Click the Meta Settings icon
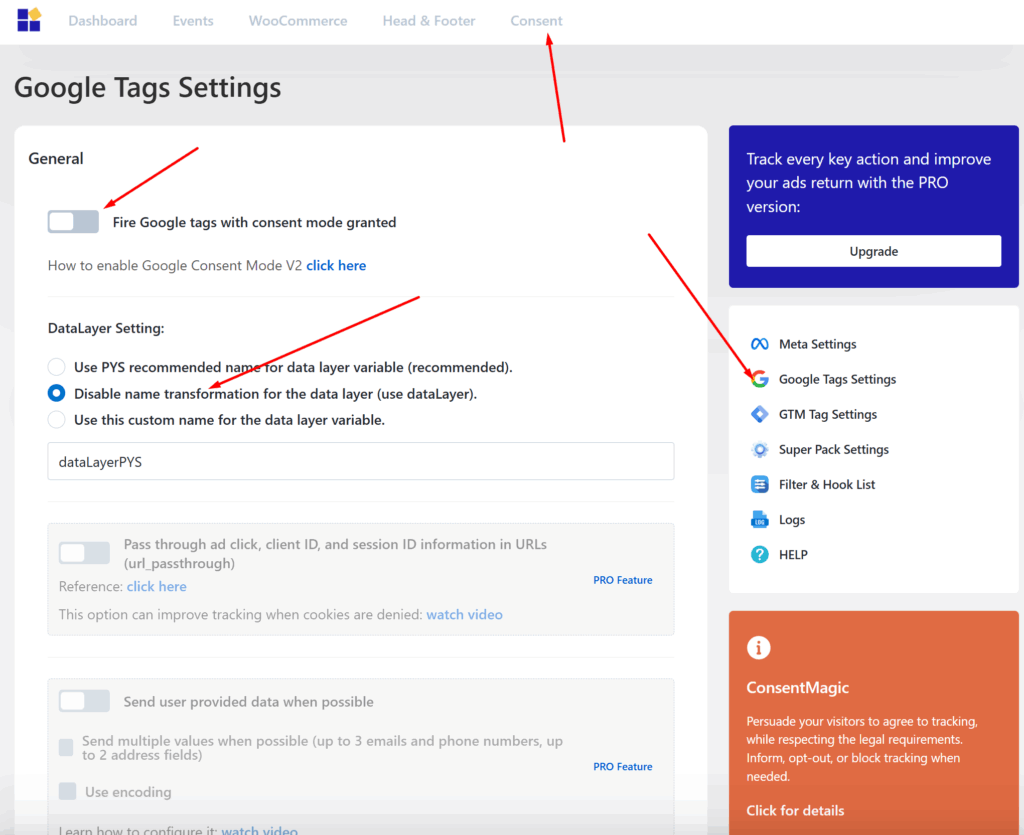1024x835 pixels. (x=760, y=344)
